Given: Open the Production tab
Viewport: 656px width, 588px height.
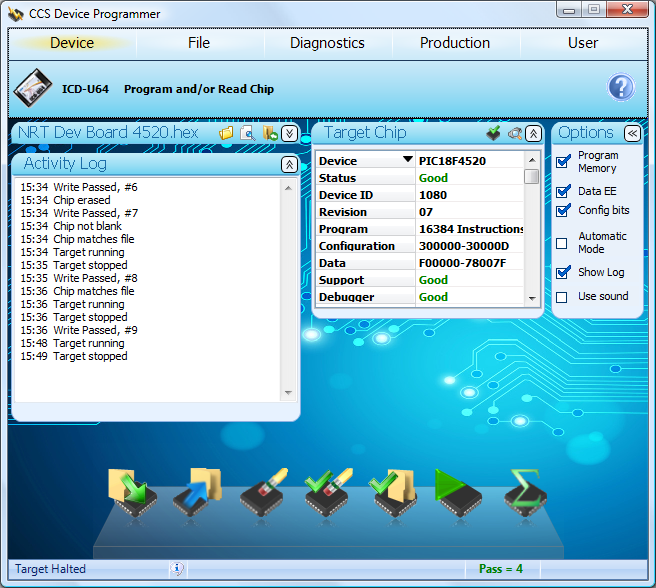Looking at the screenshot, I should tap(455, 43).
